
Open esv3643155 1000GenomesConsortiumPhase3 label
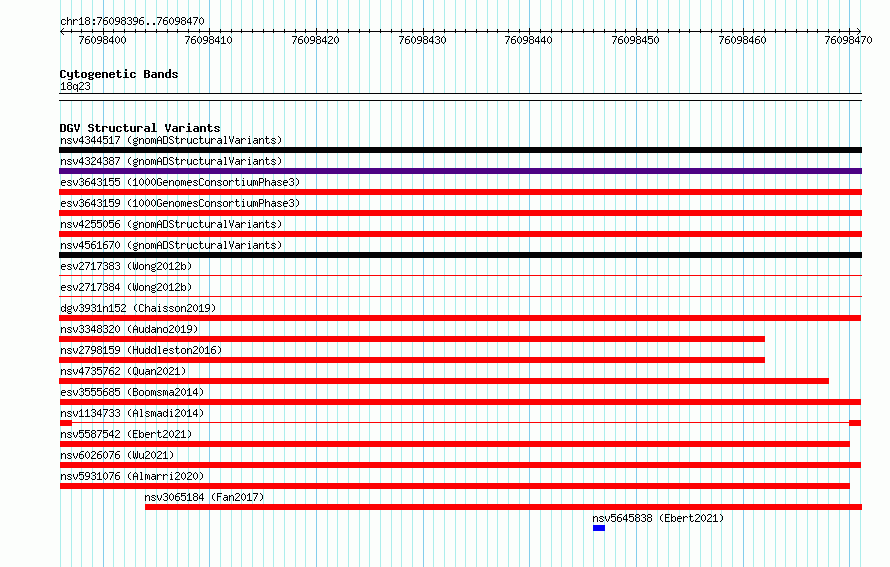(x=180, y=182)
